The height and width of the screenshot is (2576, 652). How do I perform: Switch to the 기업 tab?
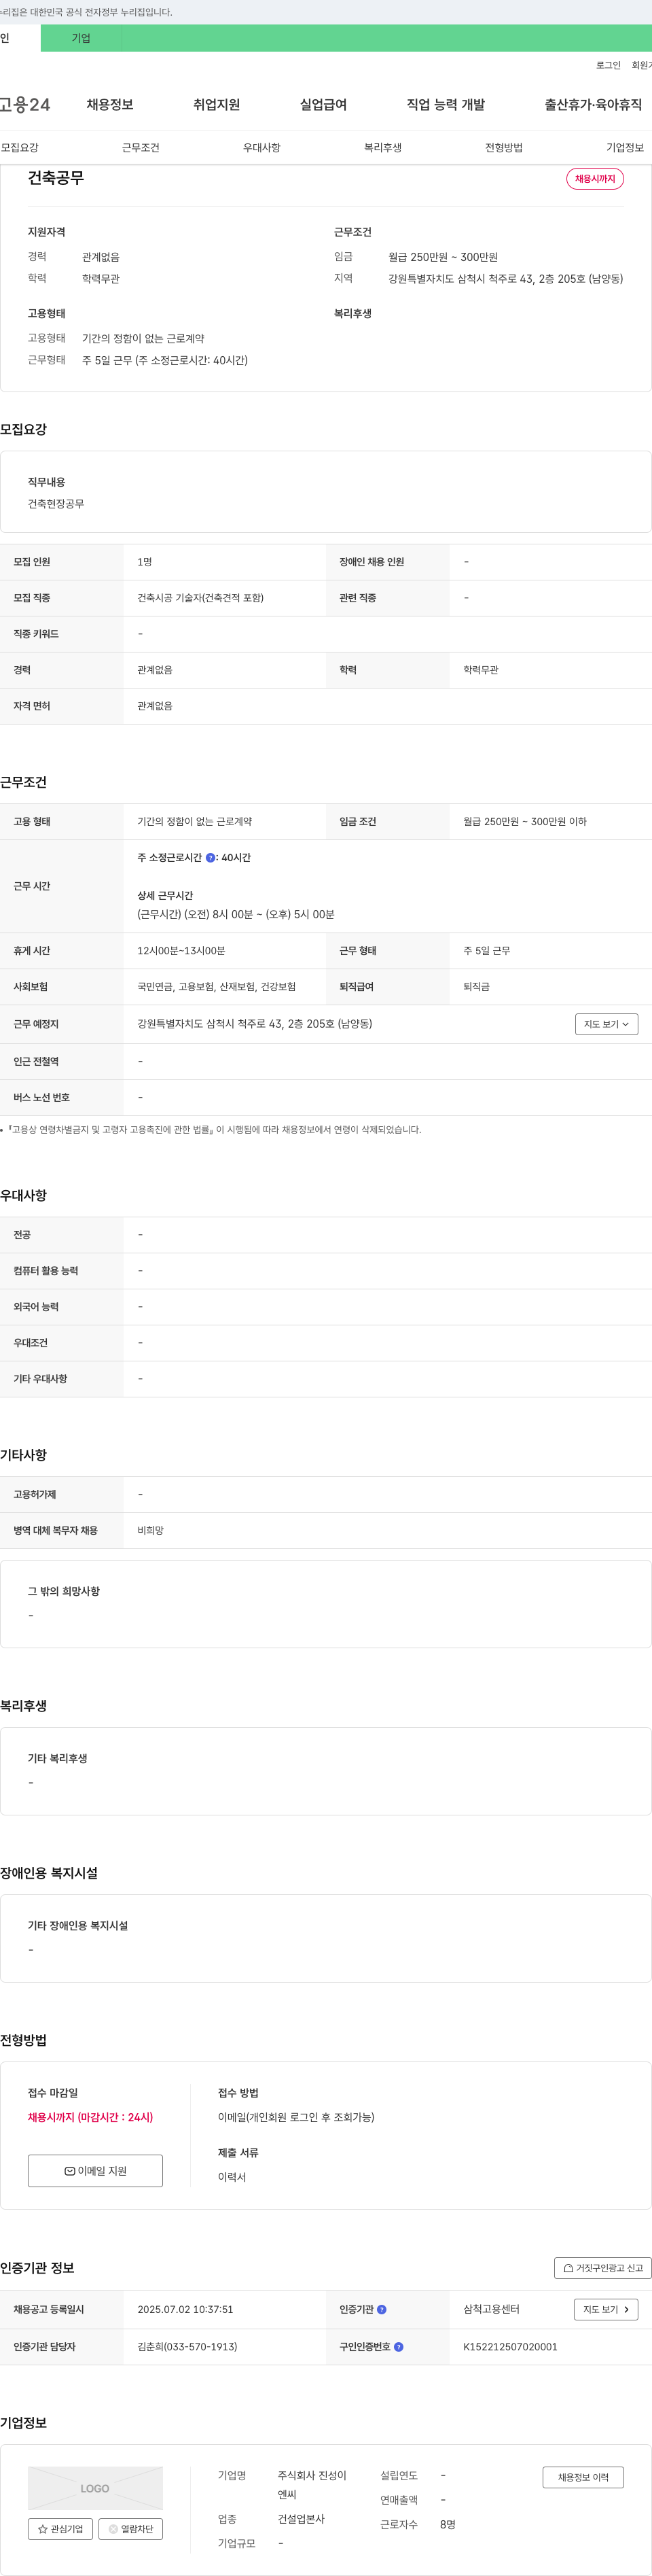[81, 38]
